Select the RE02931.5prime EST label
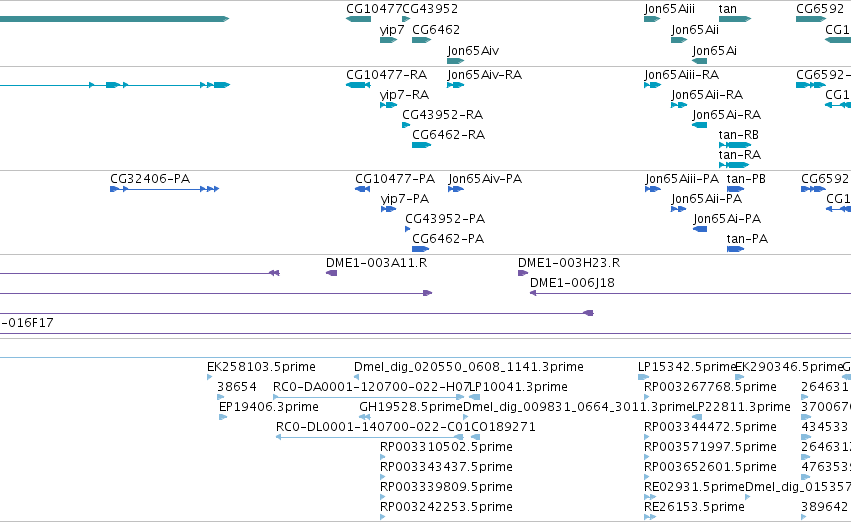The height and width of the screenshot is (522, 851). (x=694, y=487)
